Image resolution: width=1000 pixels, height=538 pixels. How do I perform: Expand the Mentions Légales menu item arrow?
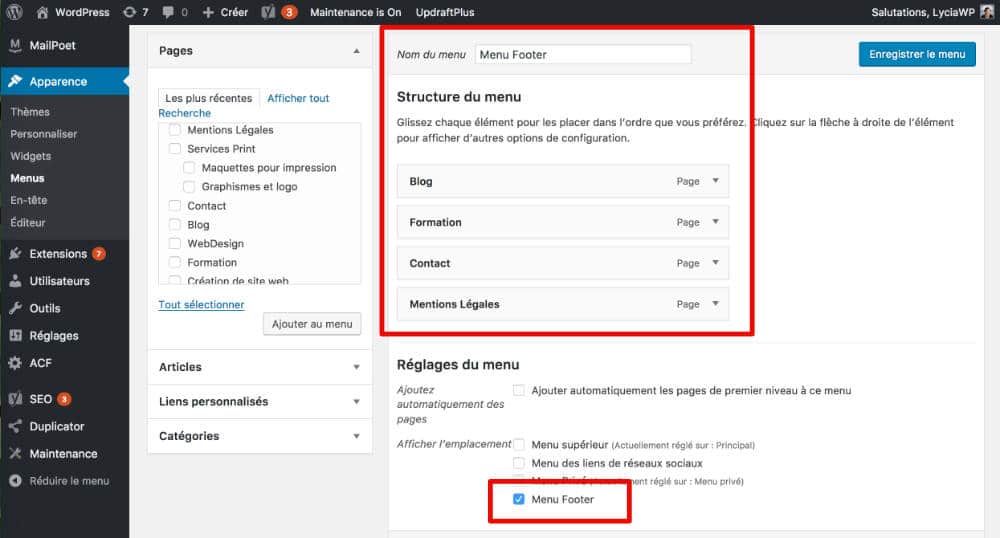click(x=716, y=304)
